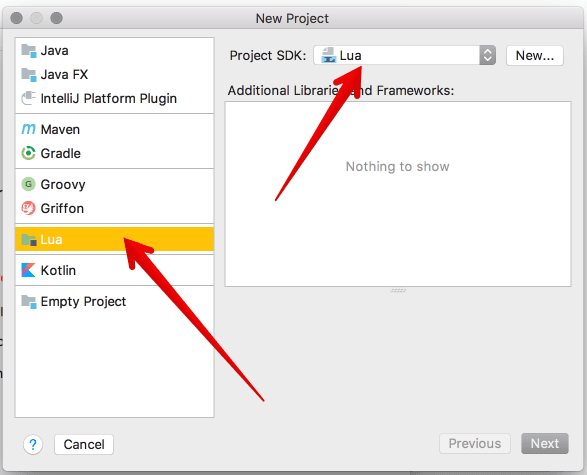The image size is (587, 475).
Task: Click the green Gradle icon
Action: tap(28, 153)
